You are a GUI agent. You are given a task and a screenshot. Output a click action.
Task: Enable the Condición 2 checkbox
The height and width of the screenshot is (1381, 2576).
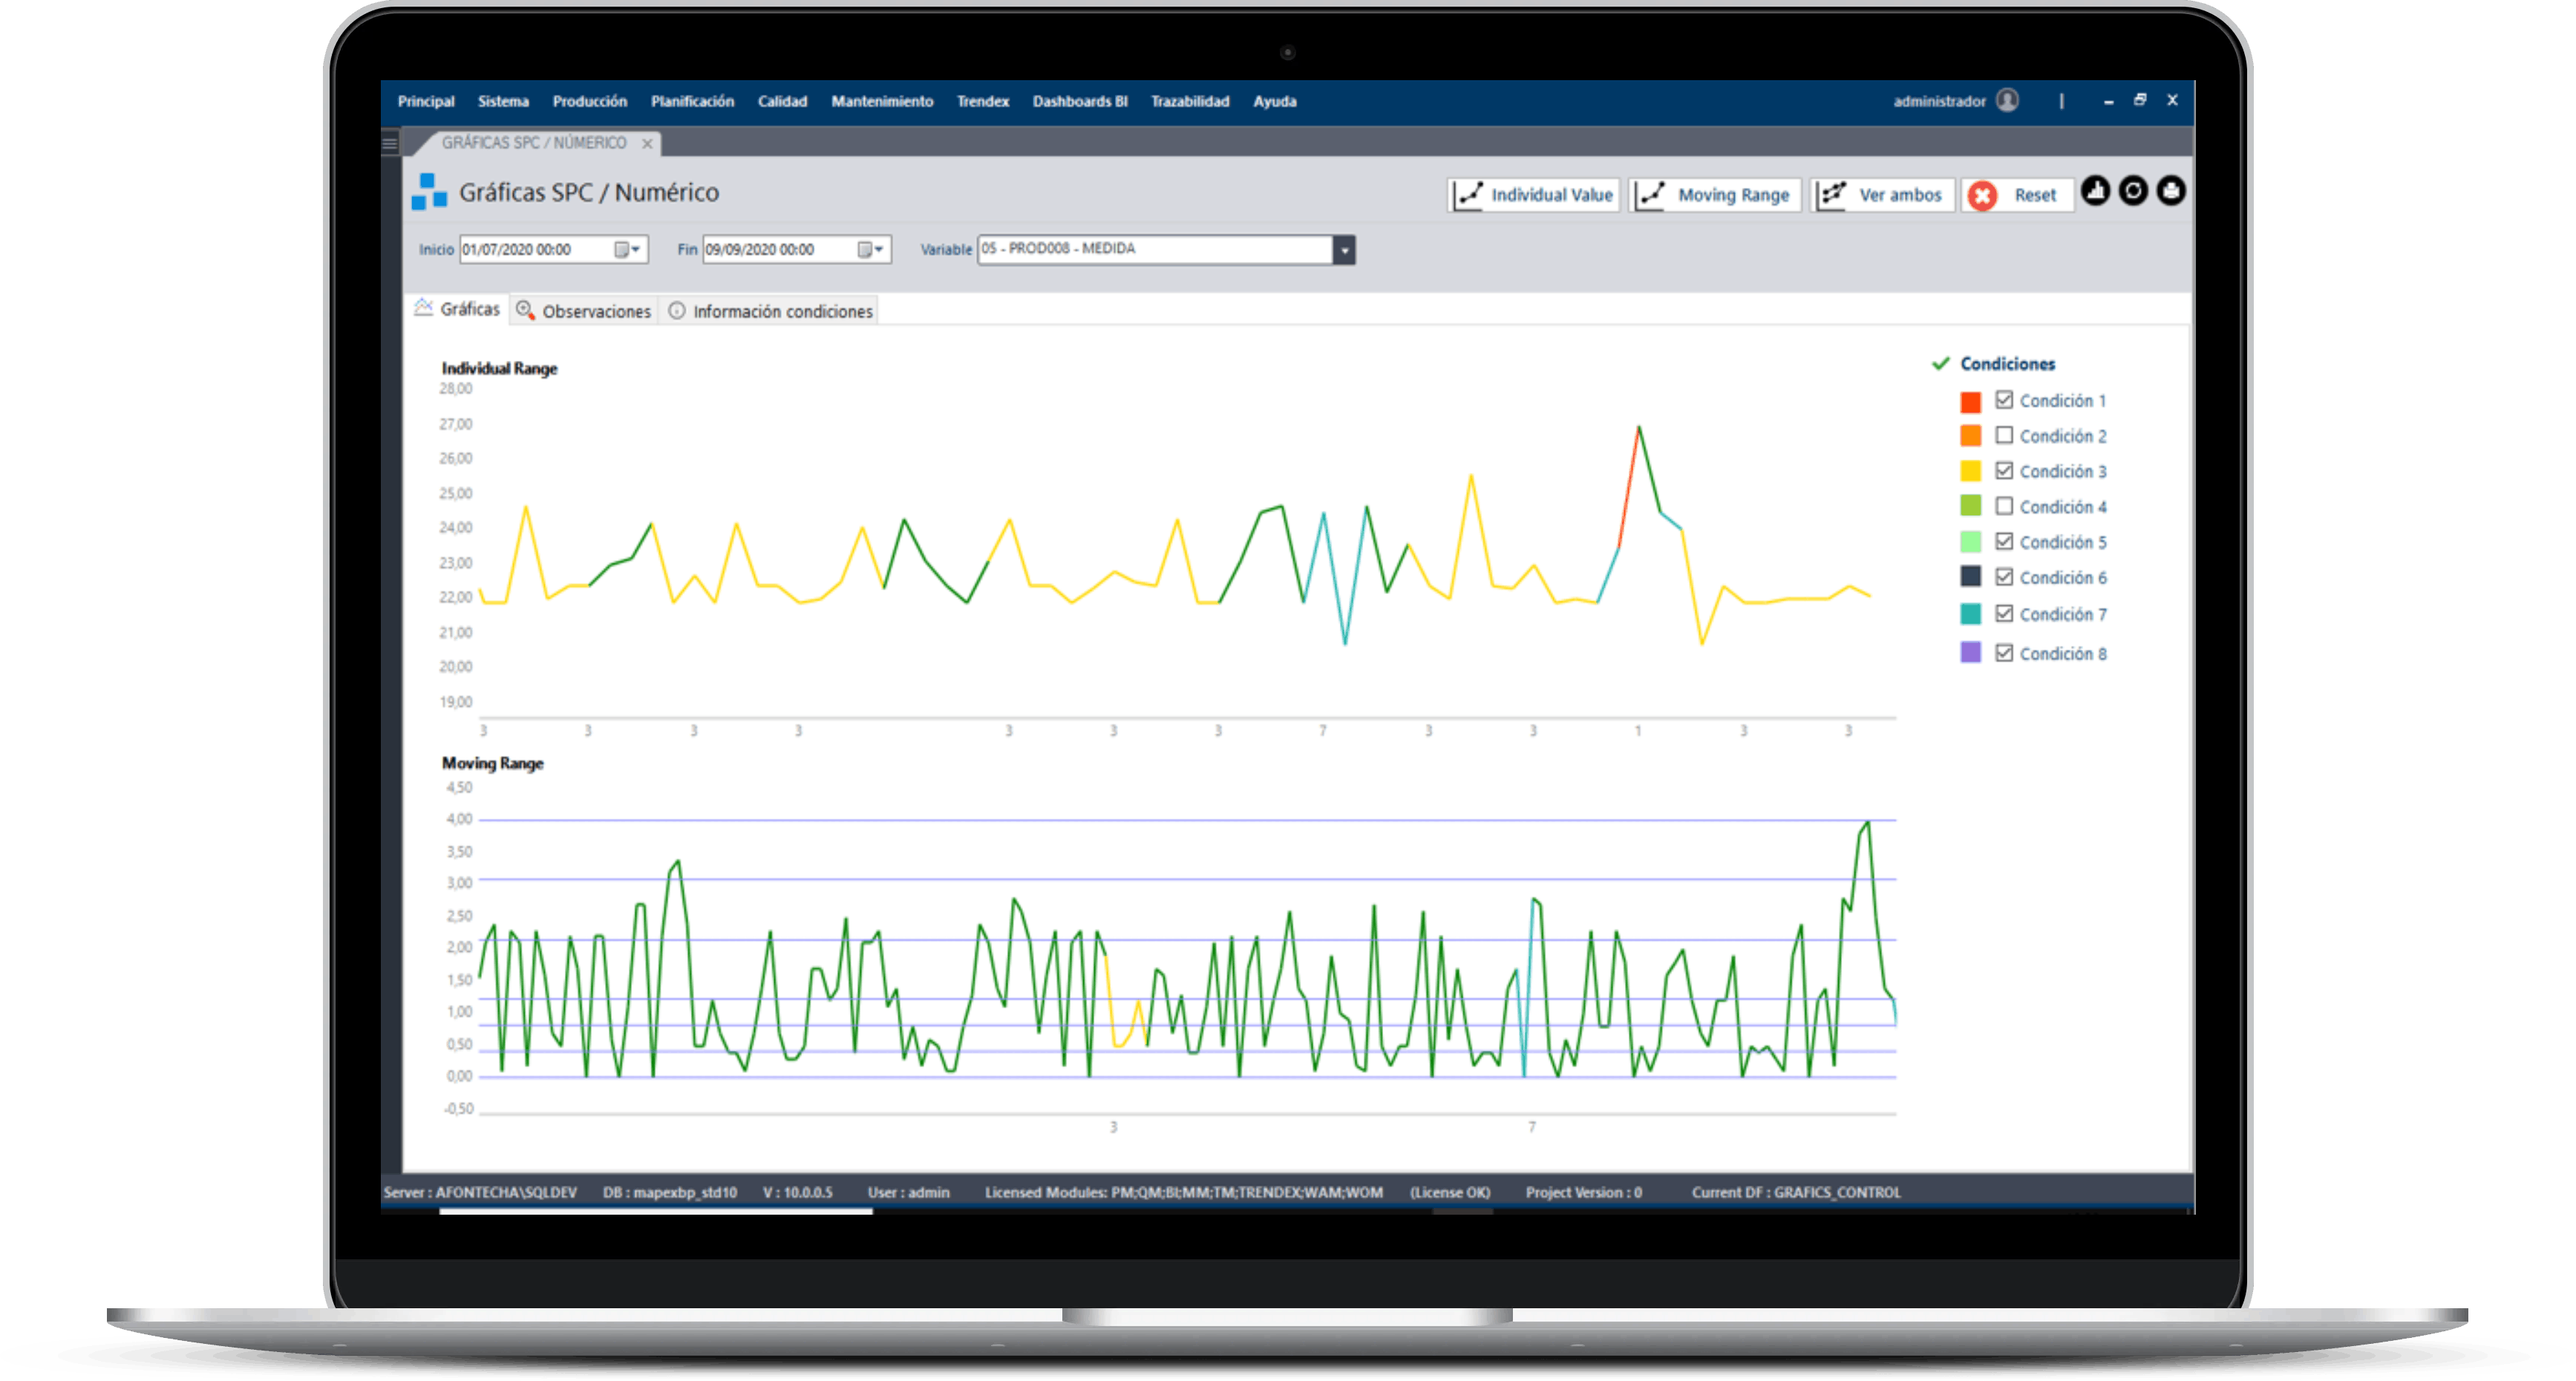click(2004, 435)
